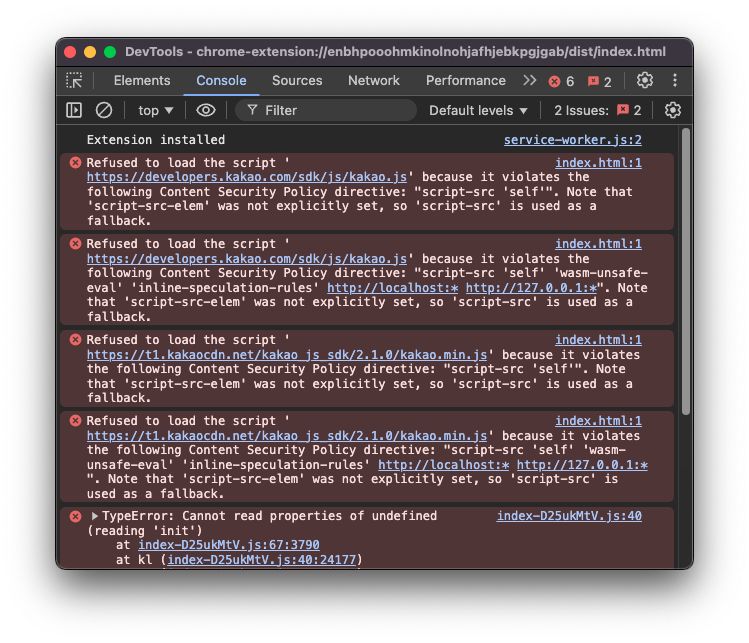Switch to the Sources tab
Image resolution: width=749 pixels, height=643 pixels.
(x=297, y=80)
